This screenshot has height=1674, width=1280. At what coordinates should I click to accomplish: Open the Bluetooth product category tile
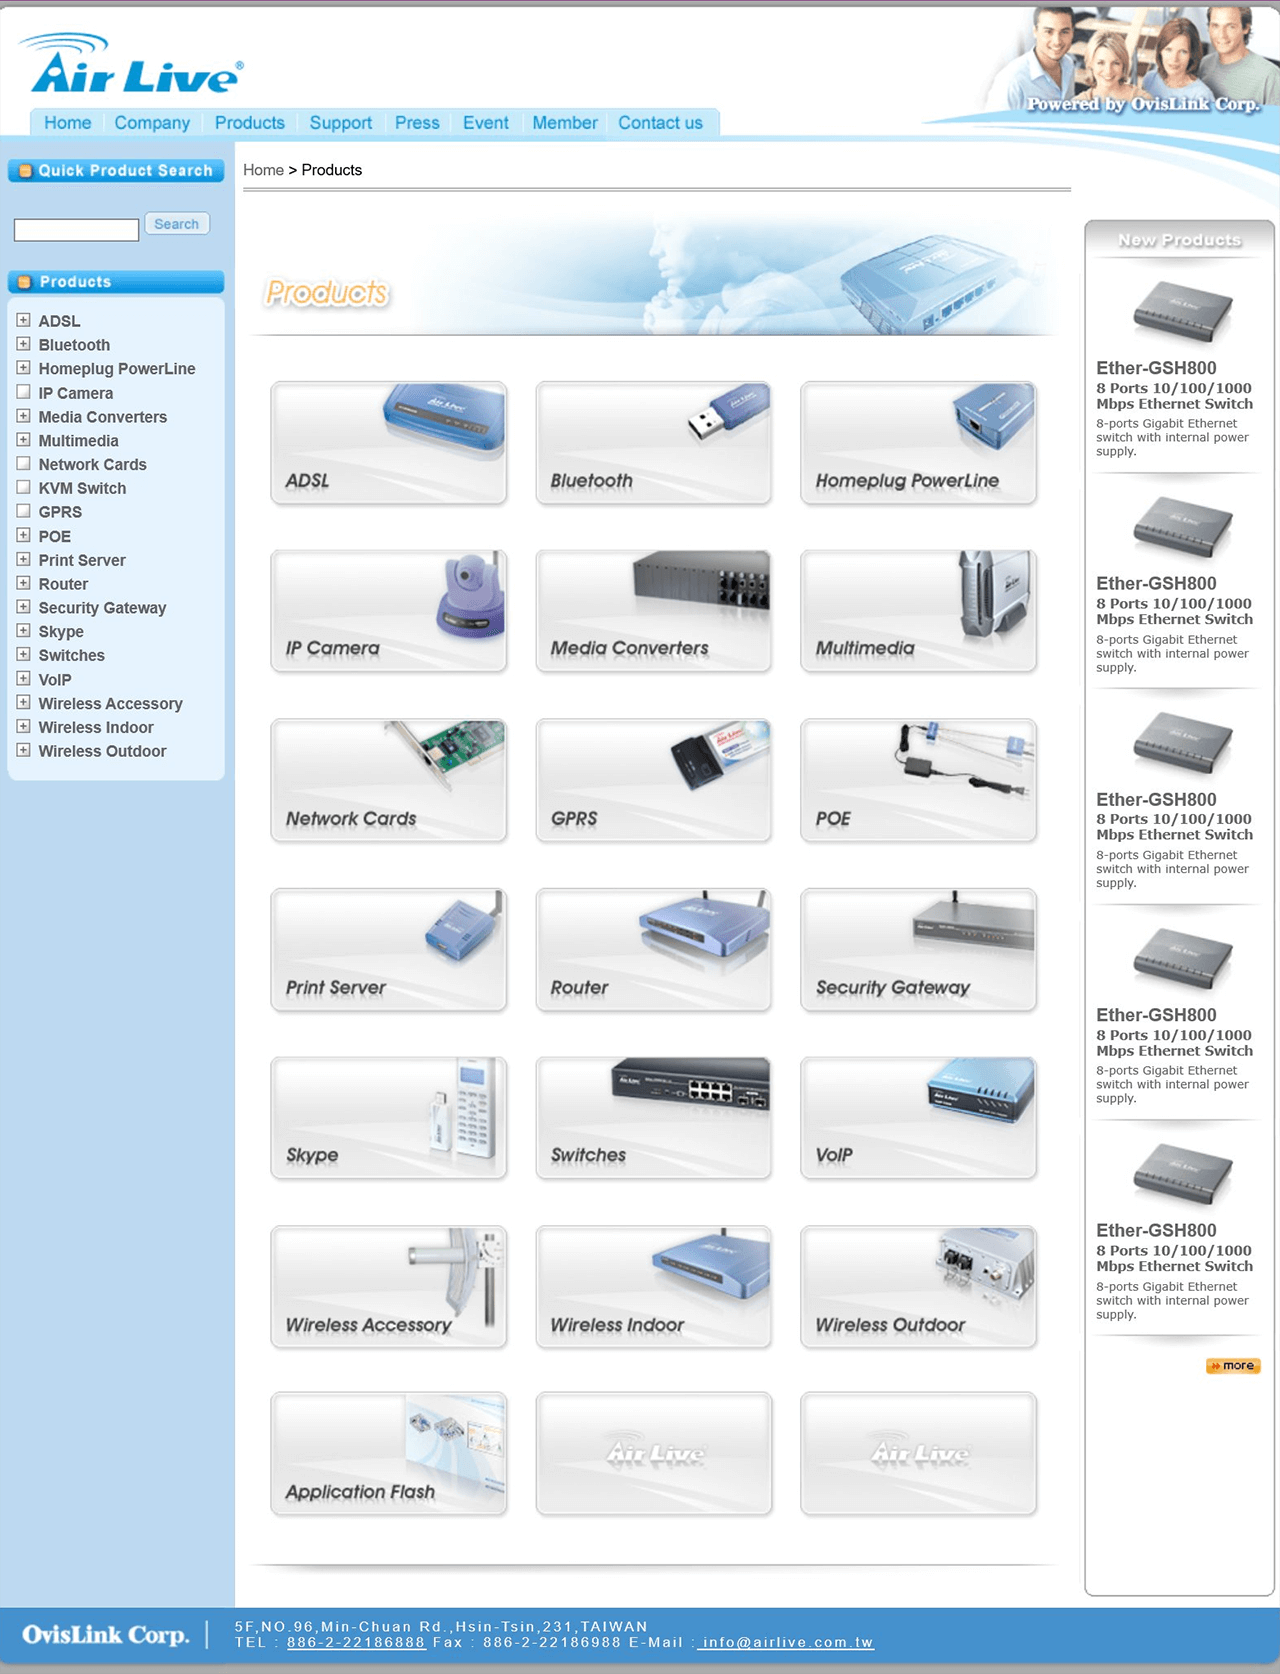(x=653, y=442)
